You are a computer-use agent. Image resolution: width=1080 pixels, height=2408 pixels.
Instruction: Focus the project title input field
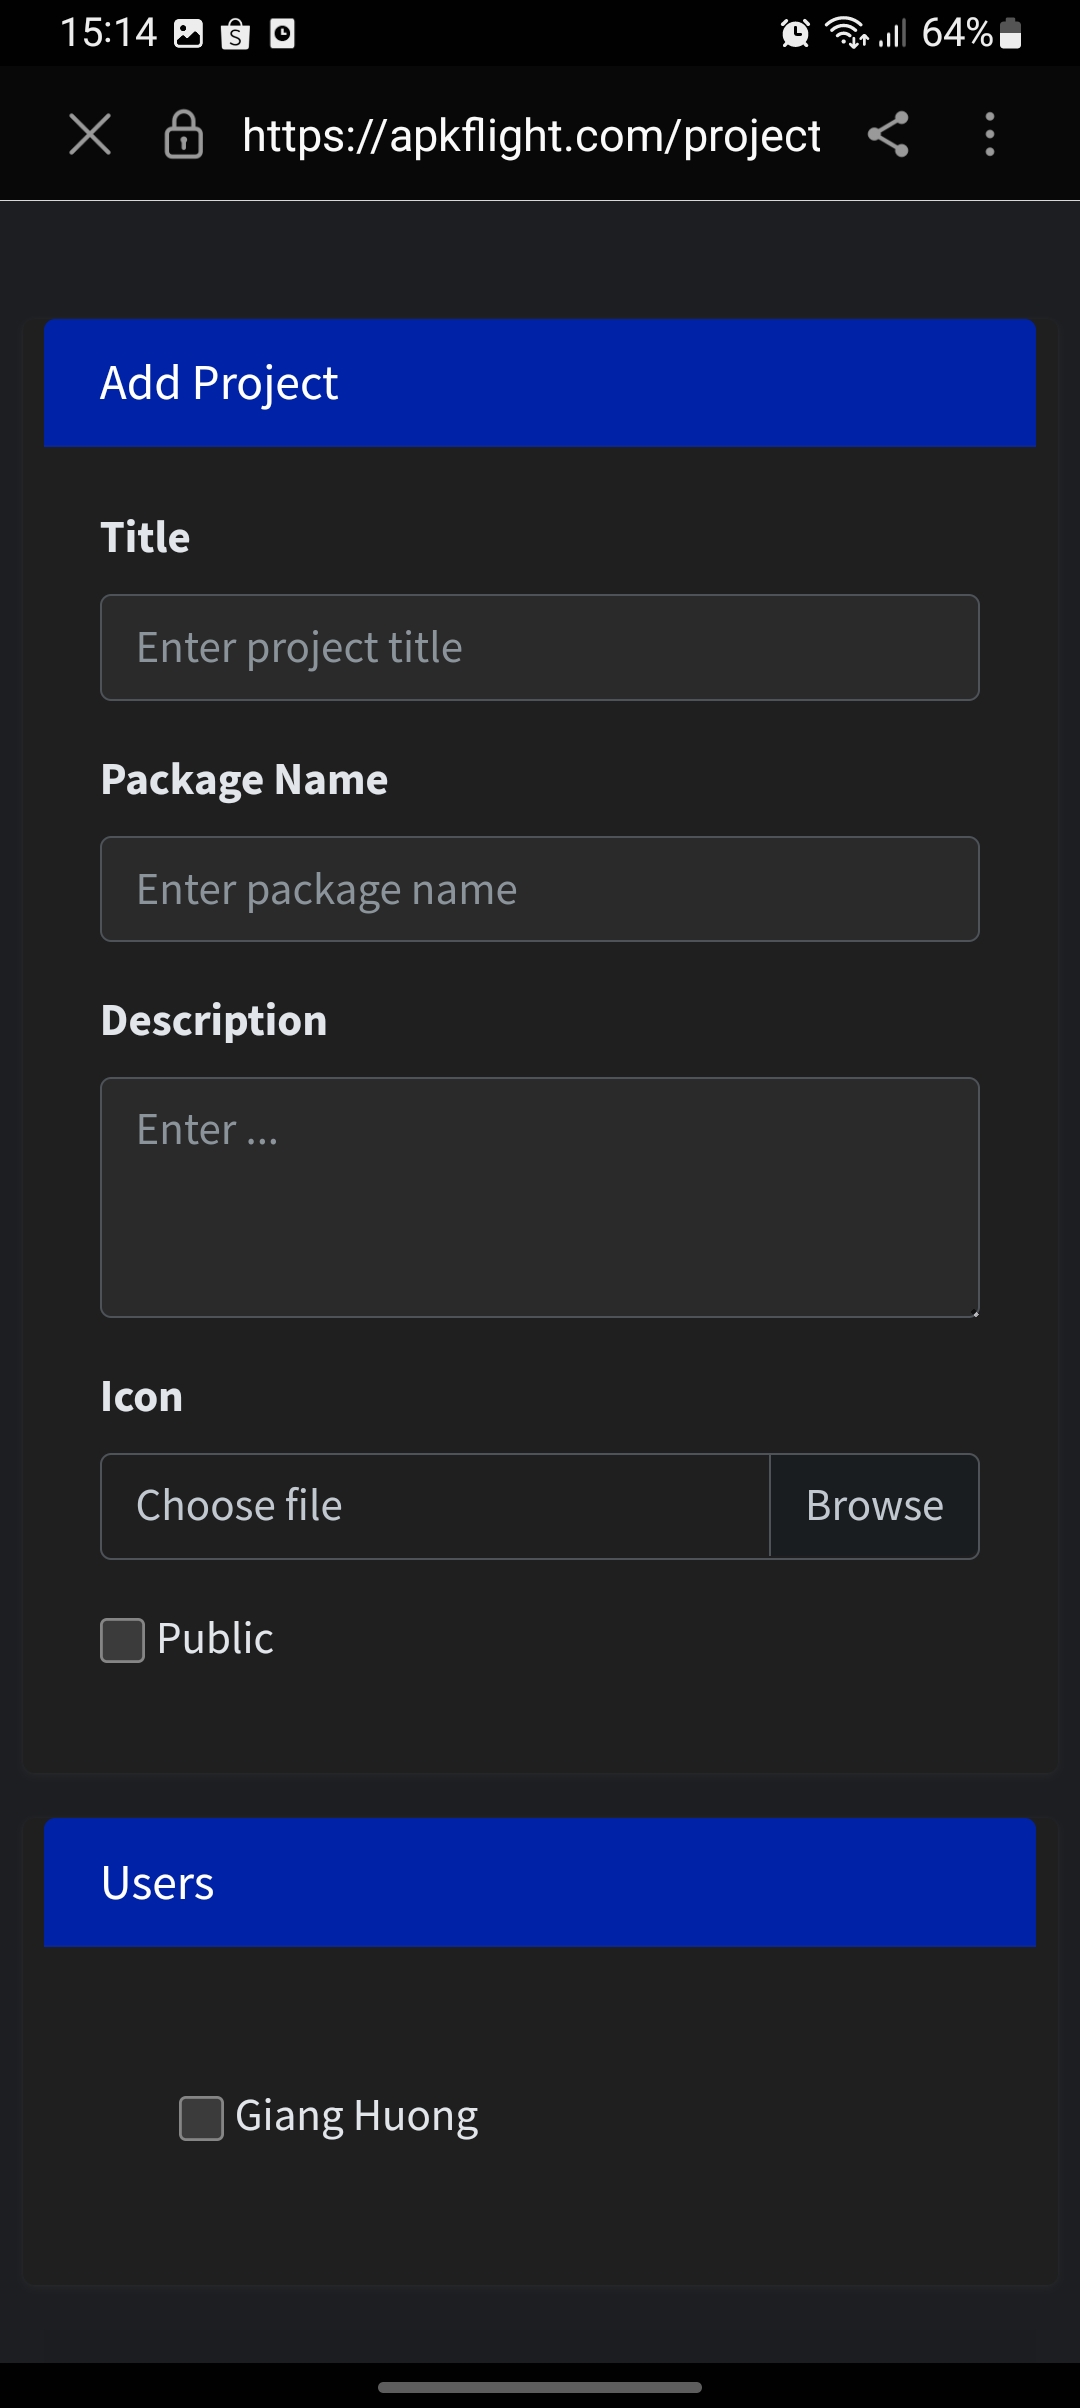pos(540,648)
